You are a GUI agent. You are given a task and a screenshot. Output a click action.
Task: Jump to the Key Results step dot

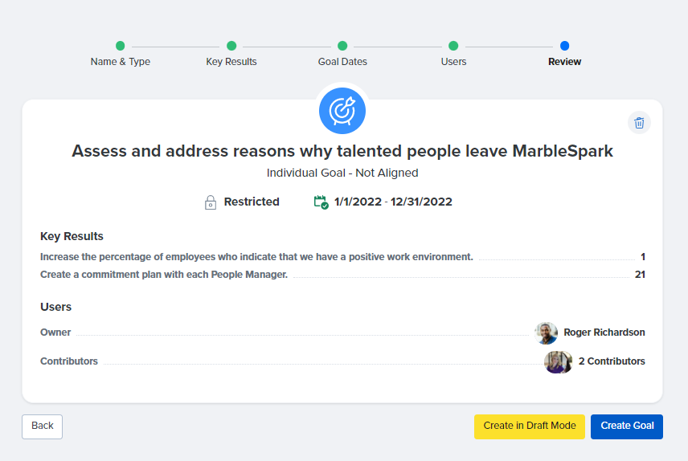coord(231,46)
